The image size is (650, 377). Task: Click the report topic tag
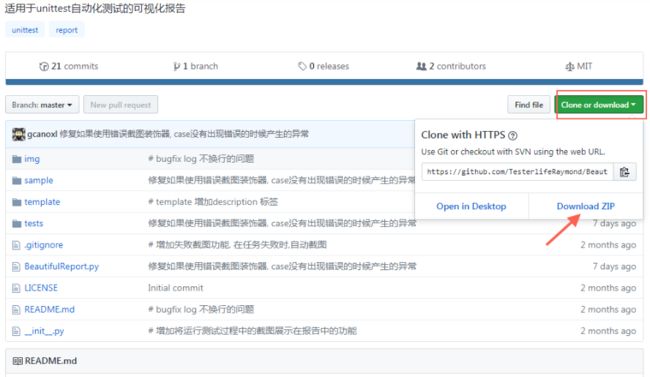tap(66, 30)
